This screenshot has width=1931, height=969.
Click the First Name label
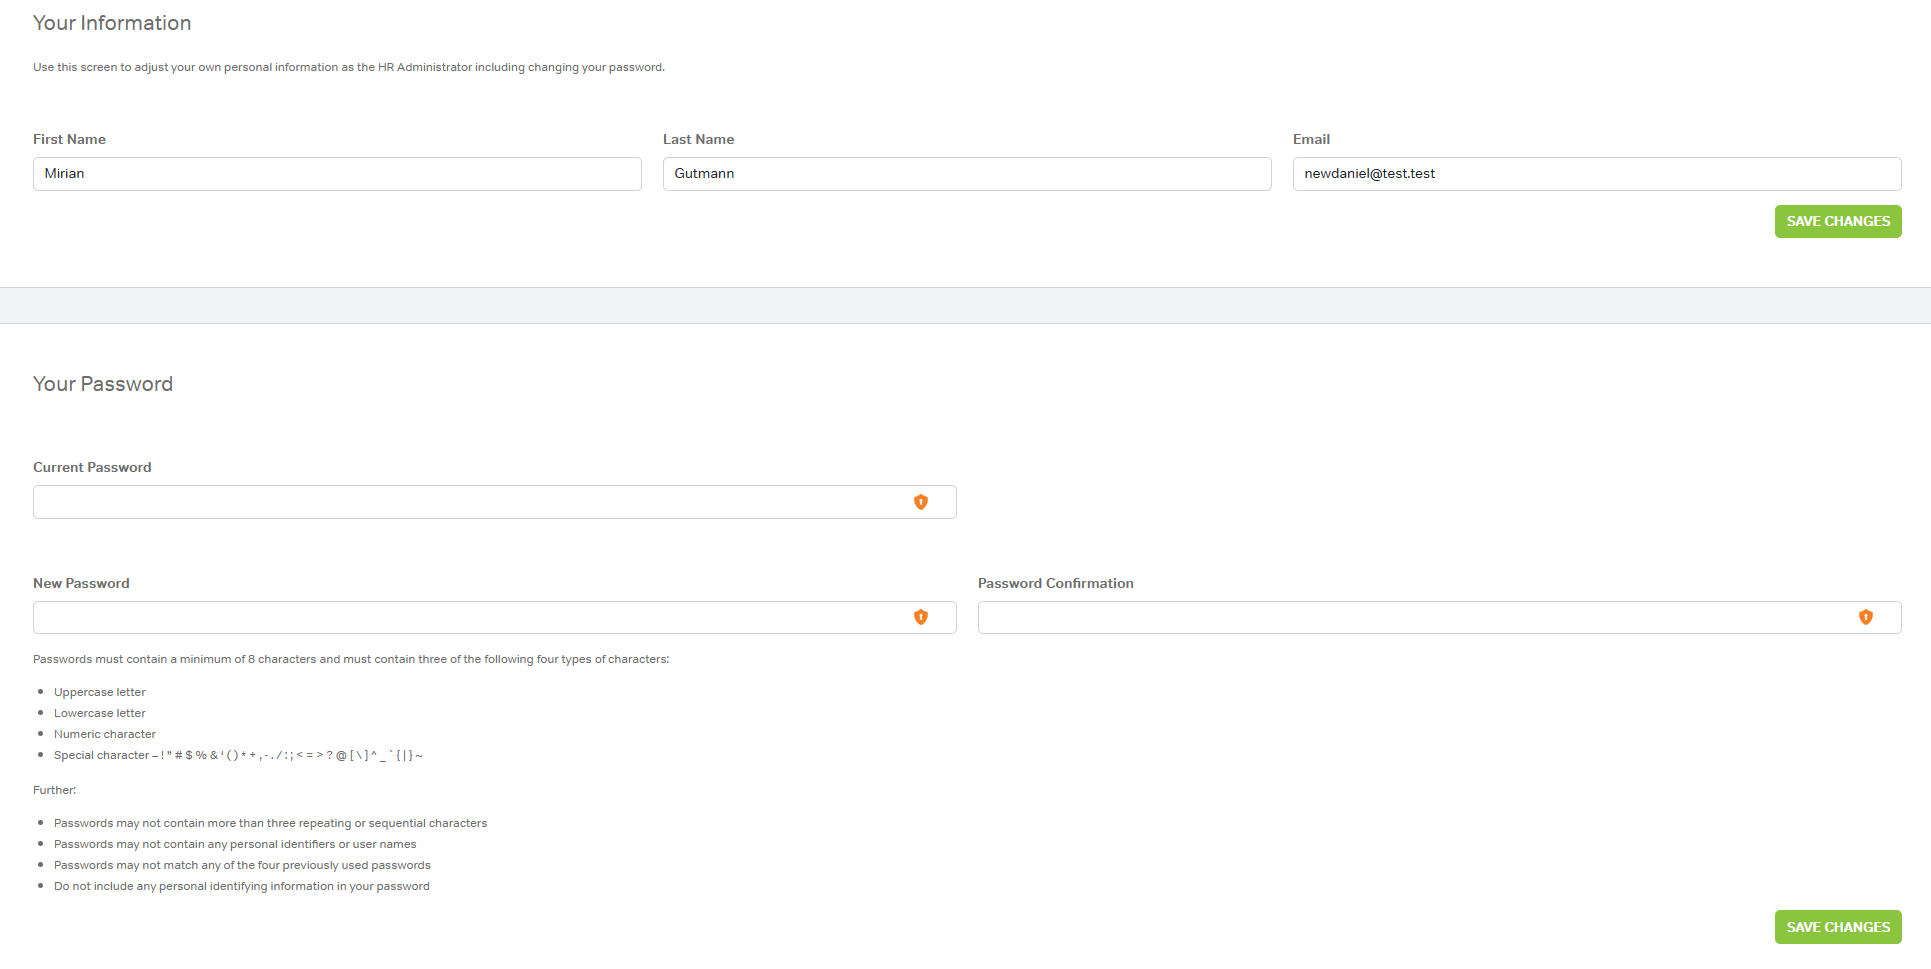(69, 140)
